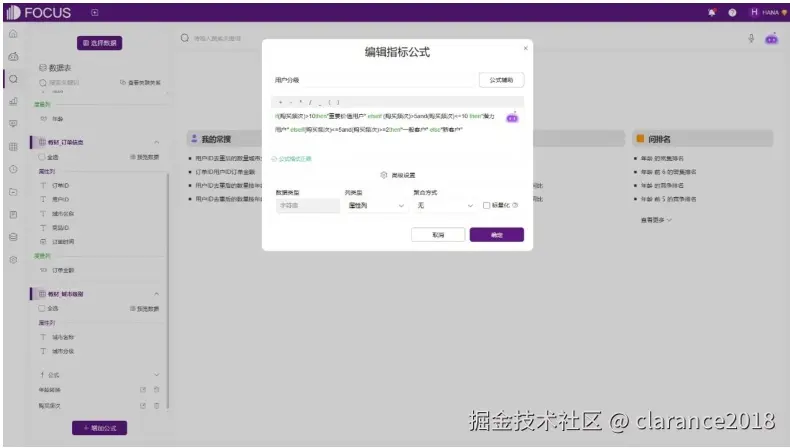
Task: Open the monitor screen icon in left sidebar
Action: pos(13,124)
